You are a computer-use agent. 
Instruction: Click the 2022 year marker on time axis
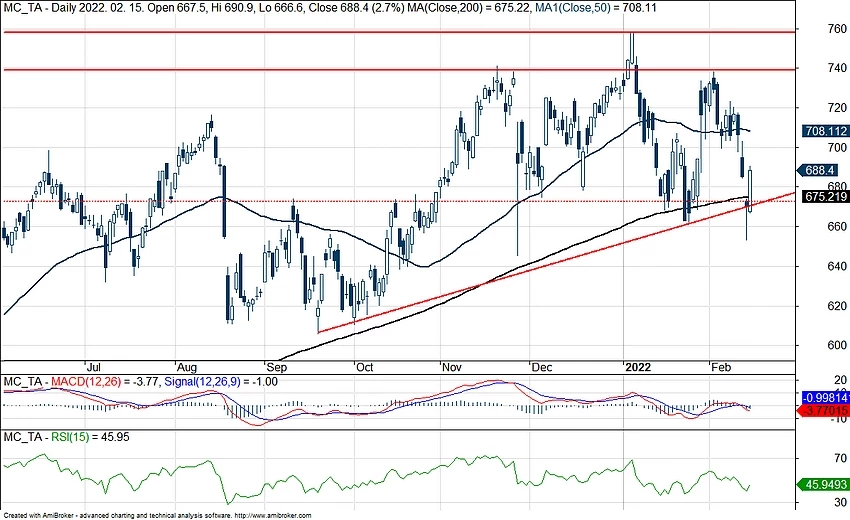click(x=636, y=367)
